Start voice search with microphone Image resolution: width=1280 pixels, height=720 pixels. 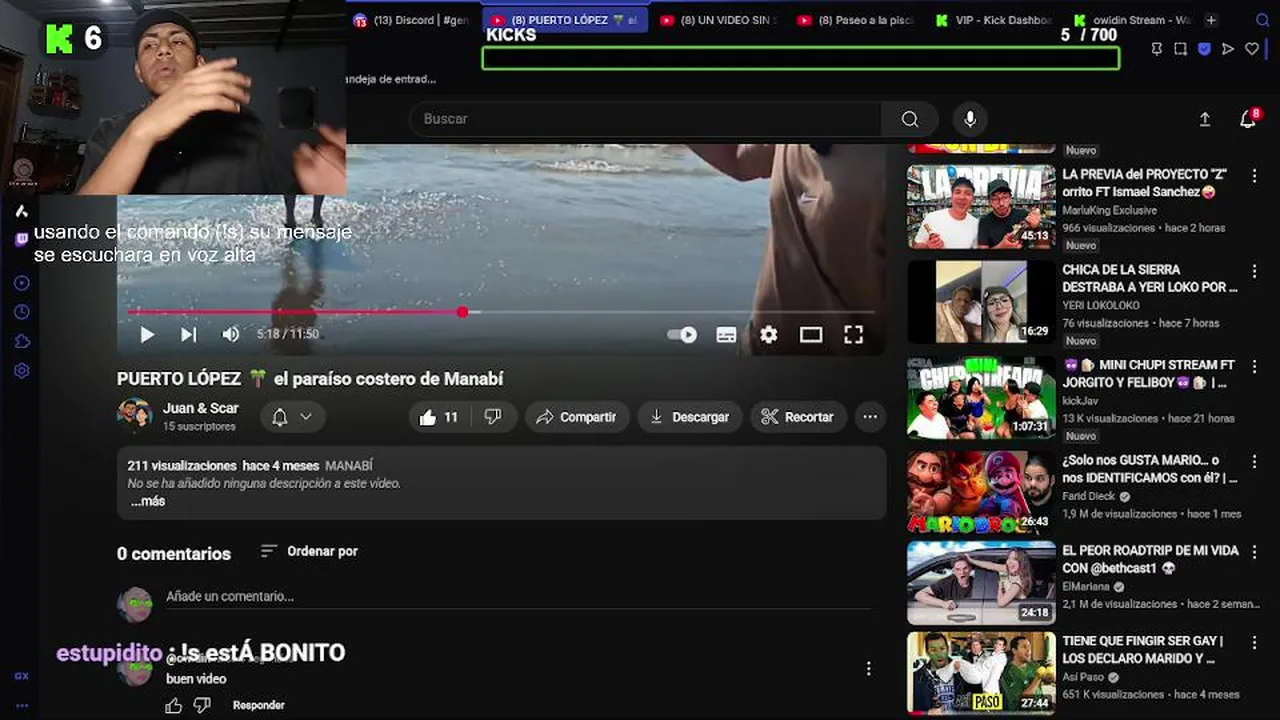(969, 119)
